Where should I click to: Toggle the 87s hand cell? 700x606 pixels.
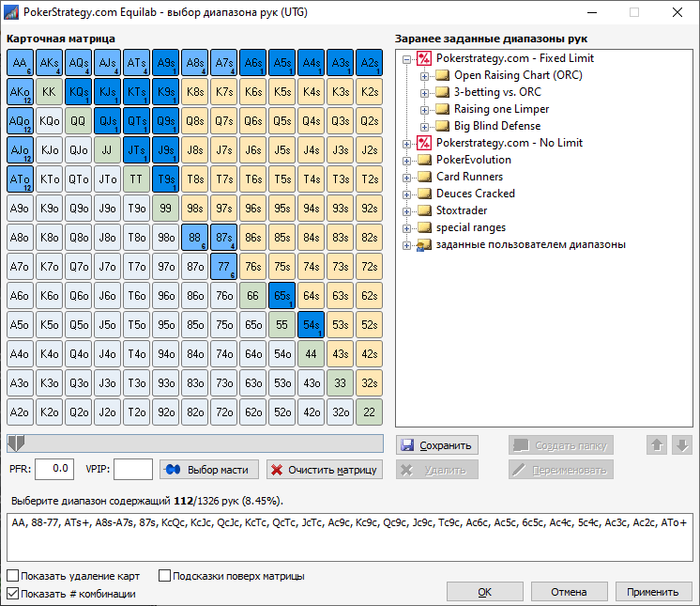[224, 237]
